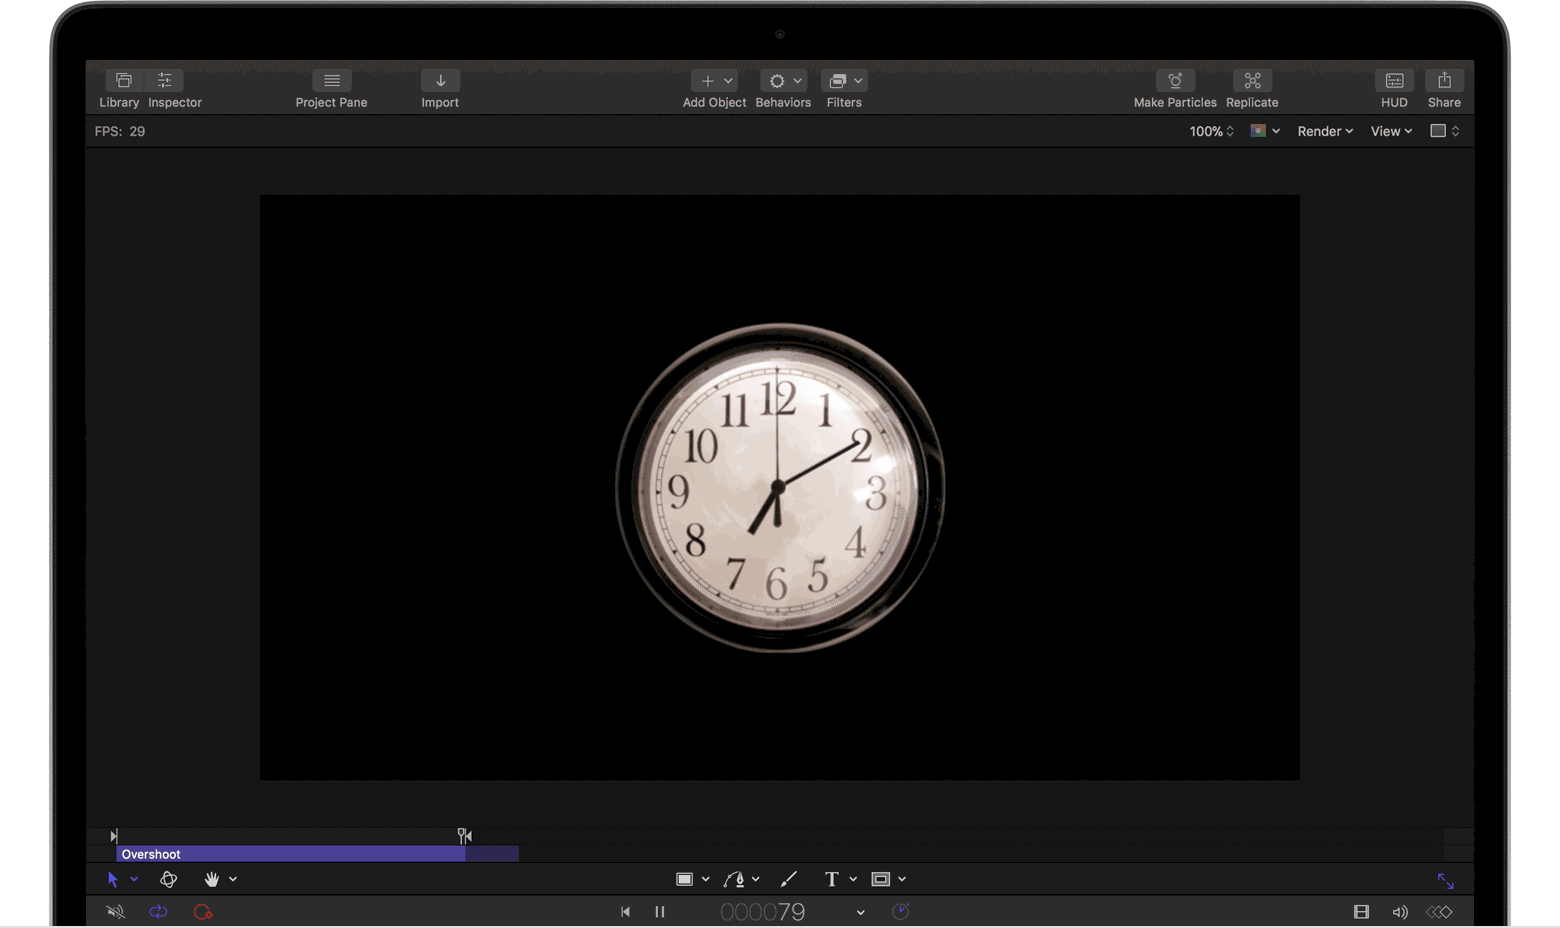Click the Import arrow icon
Screen dimensions: 1560x928
pyautogui.click(x=440, y=81)
